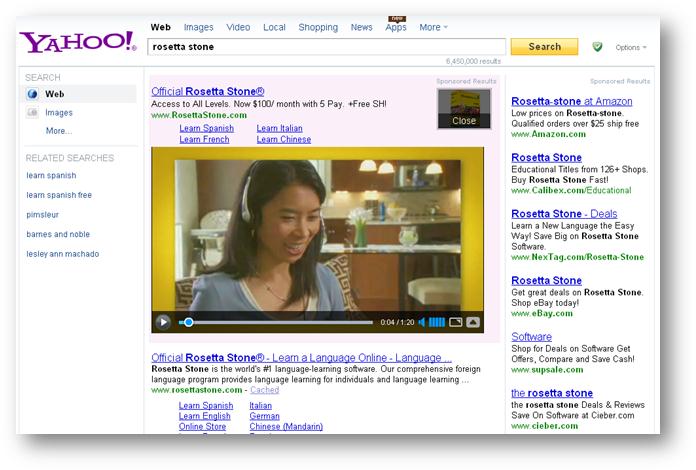Image resolution: width=696 pixels, height=470 pixels.
Task: Open www.Amazon.com sponsored URL
Action: [x=549, y=134]
